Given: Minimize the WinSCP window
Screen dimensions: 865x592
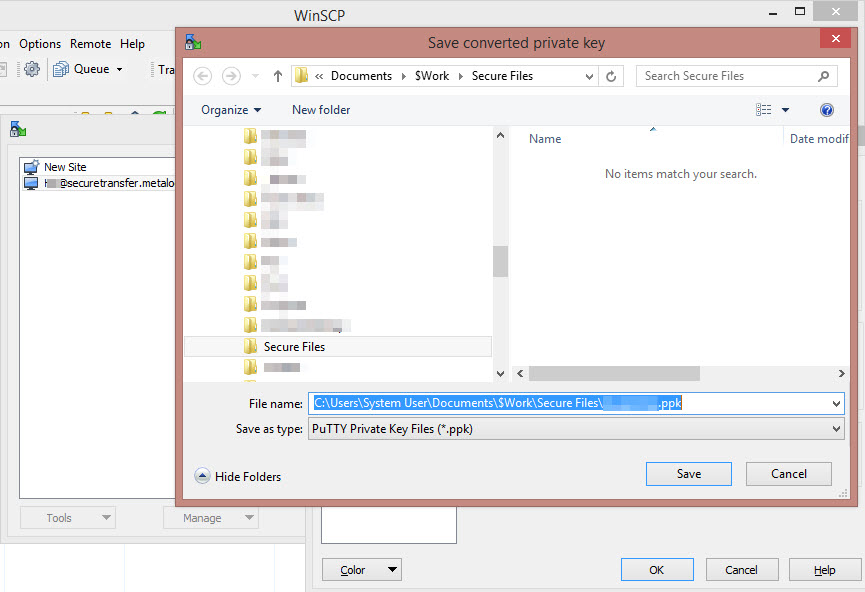Looking at the screenshot, I should click(x=773, y=12).
